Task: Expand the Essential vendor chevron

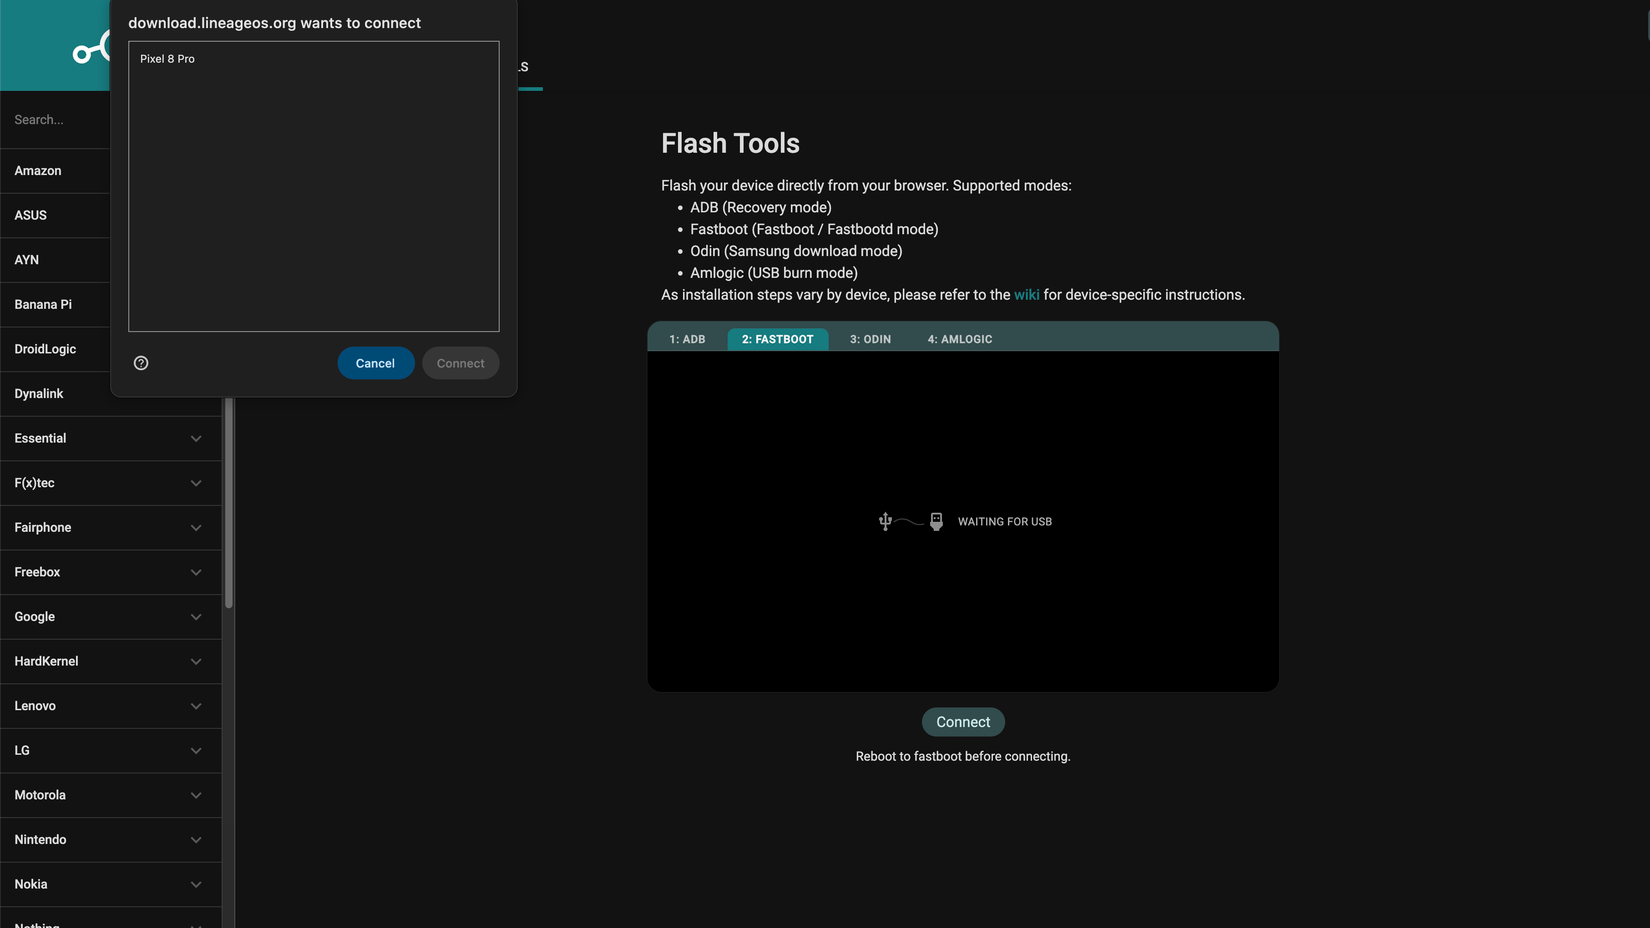Action: click(196, 439)
